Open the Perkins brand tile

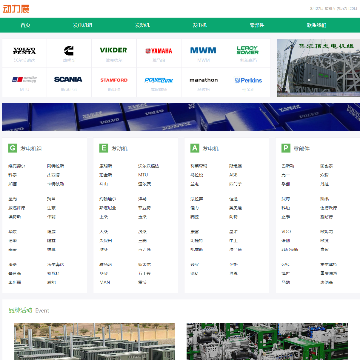click(x=248, y=82)
